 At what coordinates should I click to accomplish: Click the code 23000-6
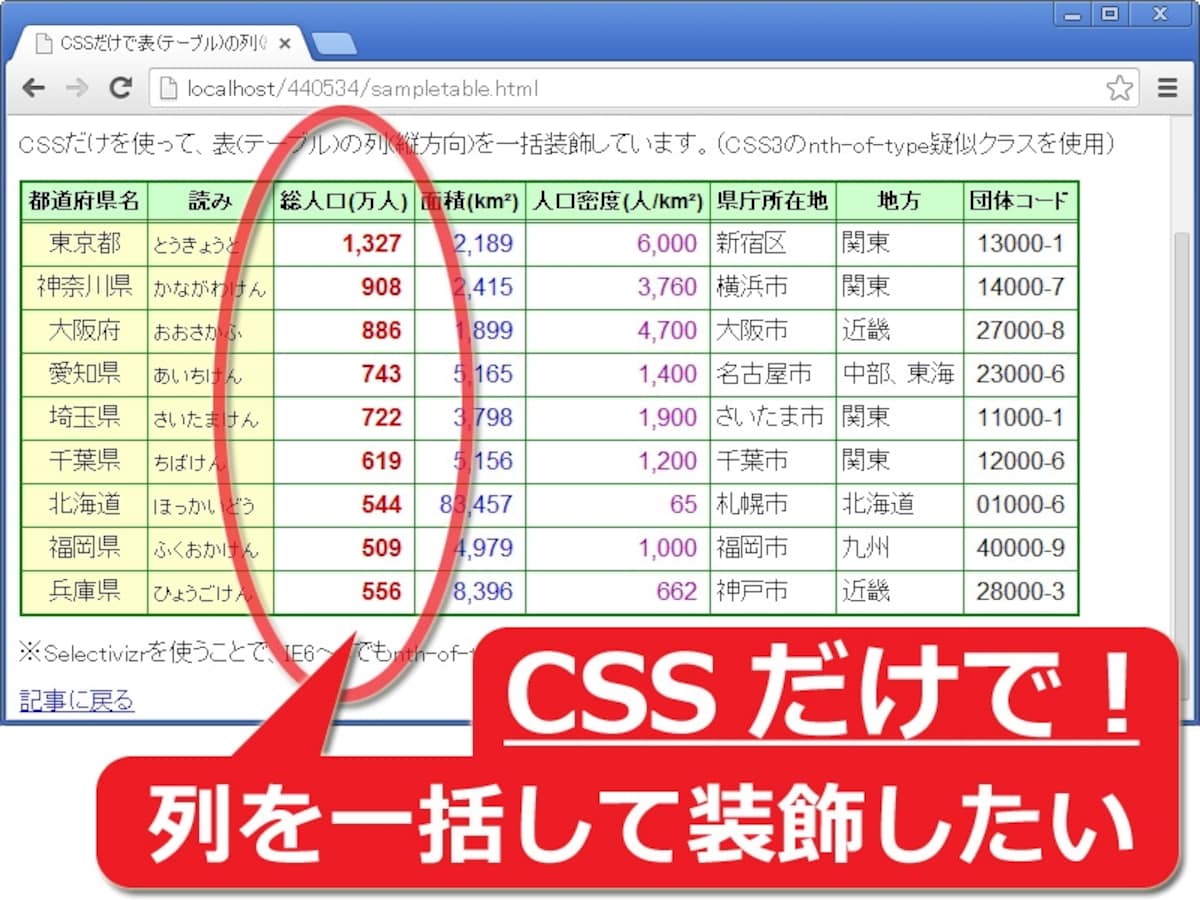point(1021,374)
